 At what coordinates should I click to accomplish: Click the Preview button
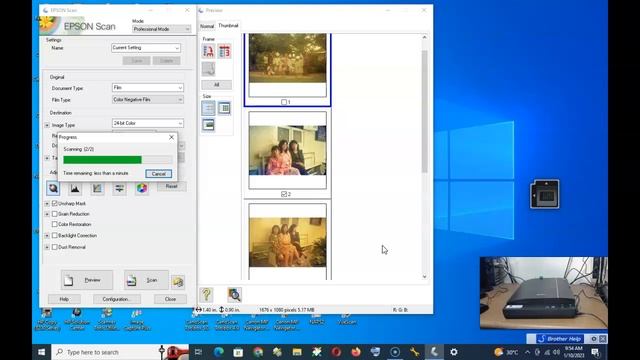[87, 280]
